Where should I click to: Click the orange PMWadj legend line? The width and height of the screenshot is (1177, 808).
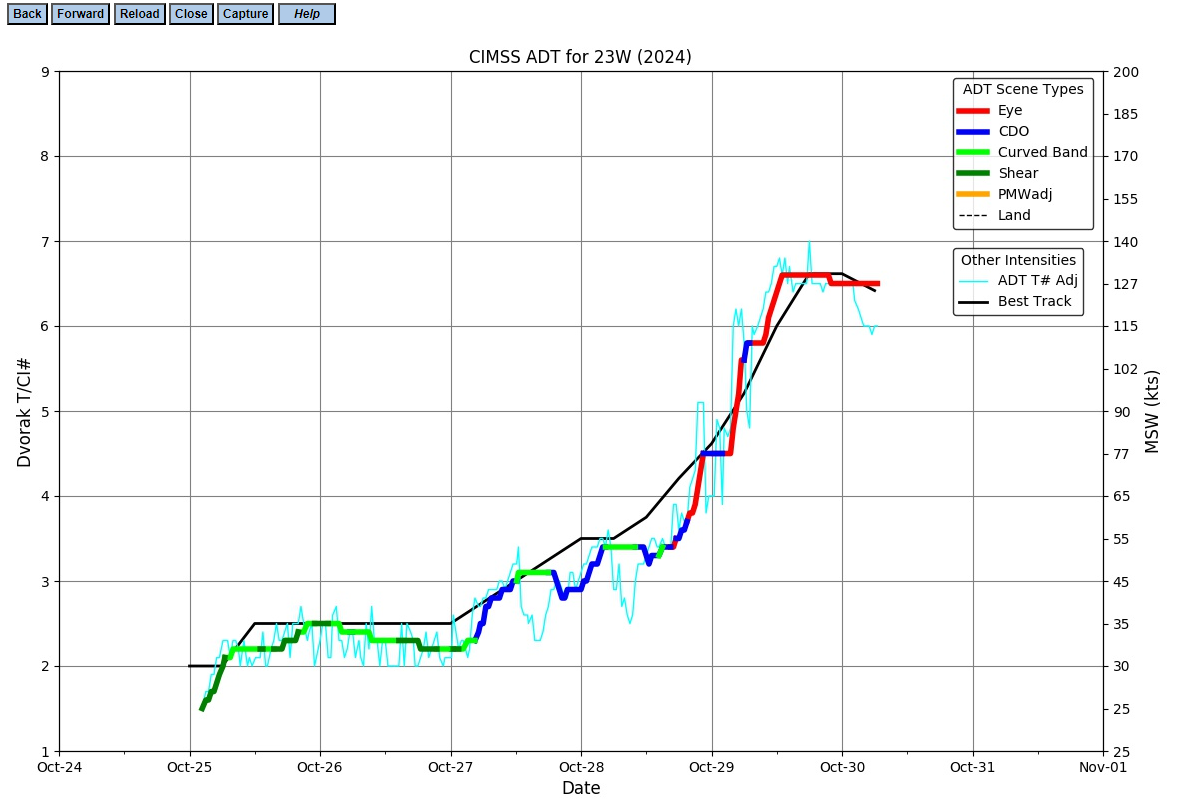973,194
